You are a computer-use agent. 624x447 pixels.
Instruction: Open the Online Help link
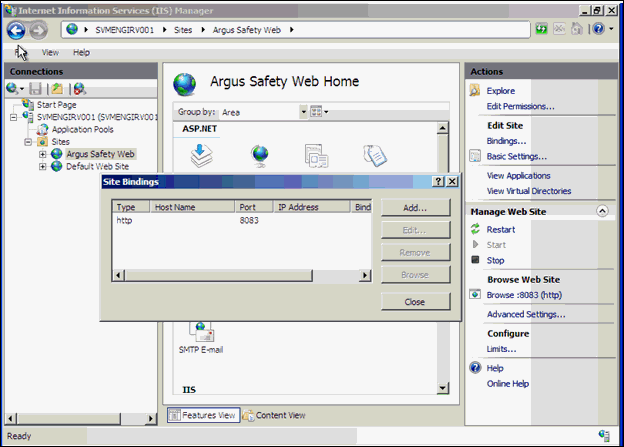[x=508, y=383]
